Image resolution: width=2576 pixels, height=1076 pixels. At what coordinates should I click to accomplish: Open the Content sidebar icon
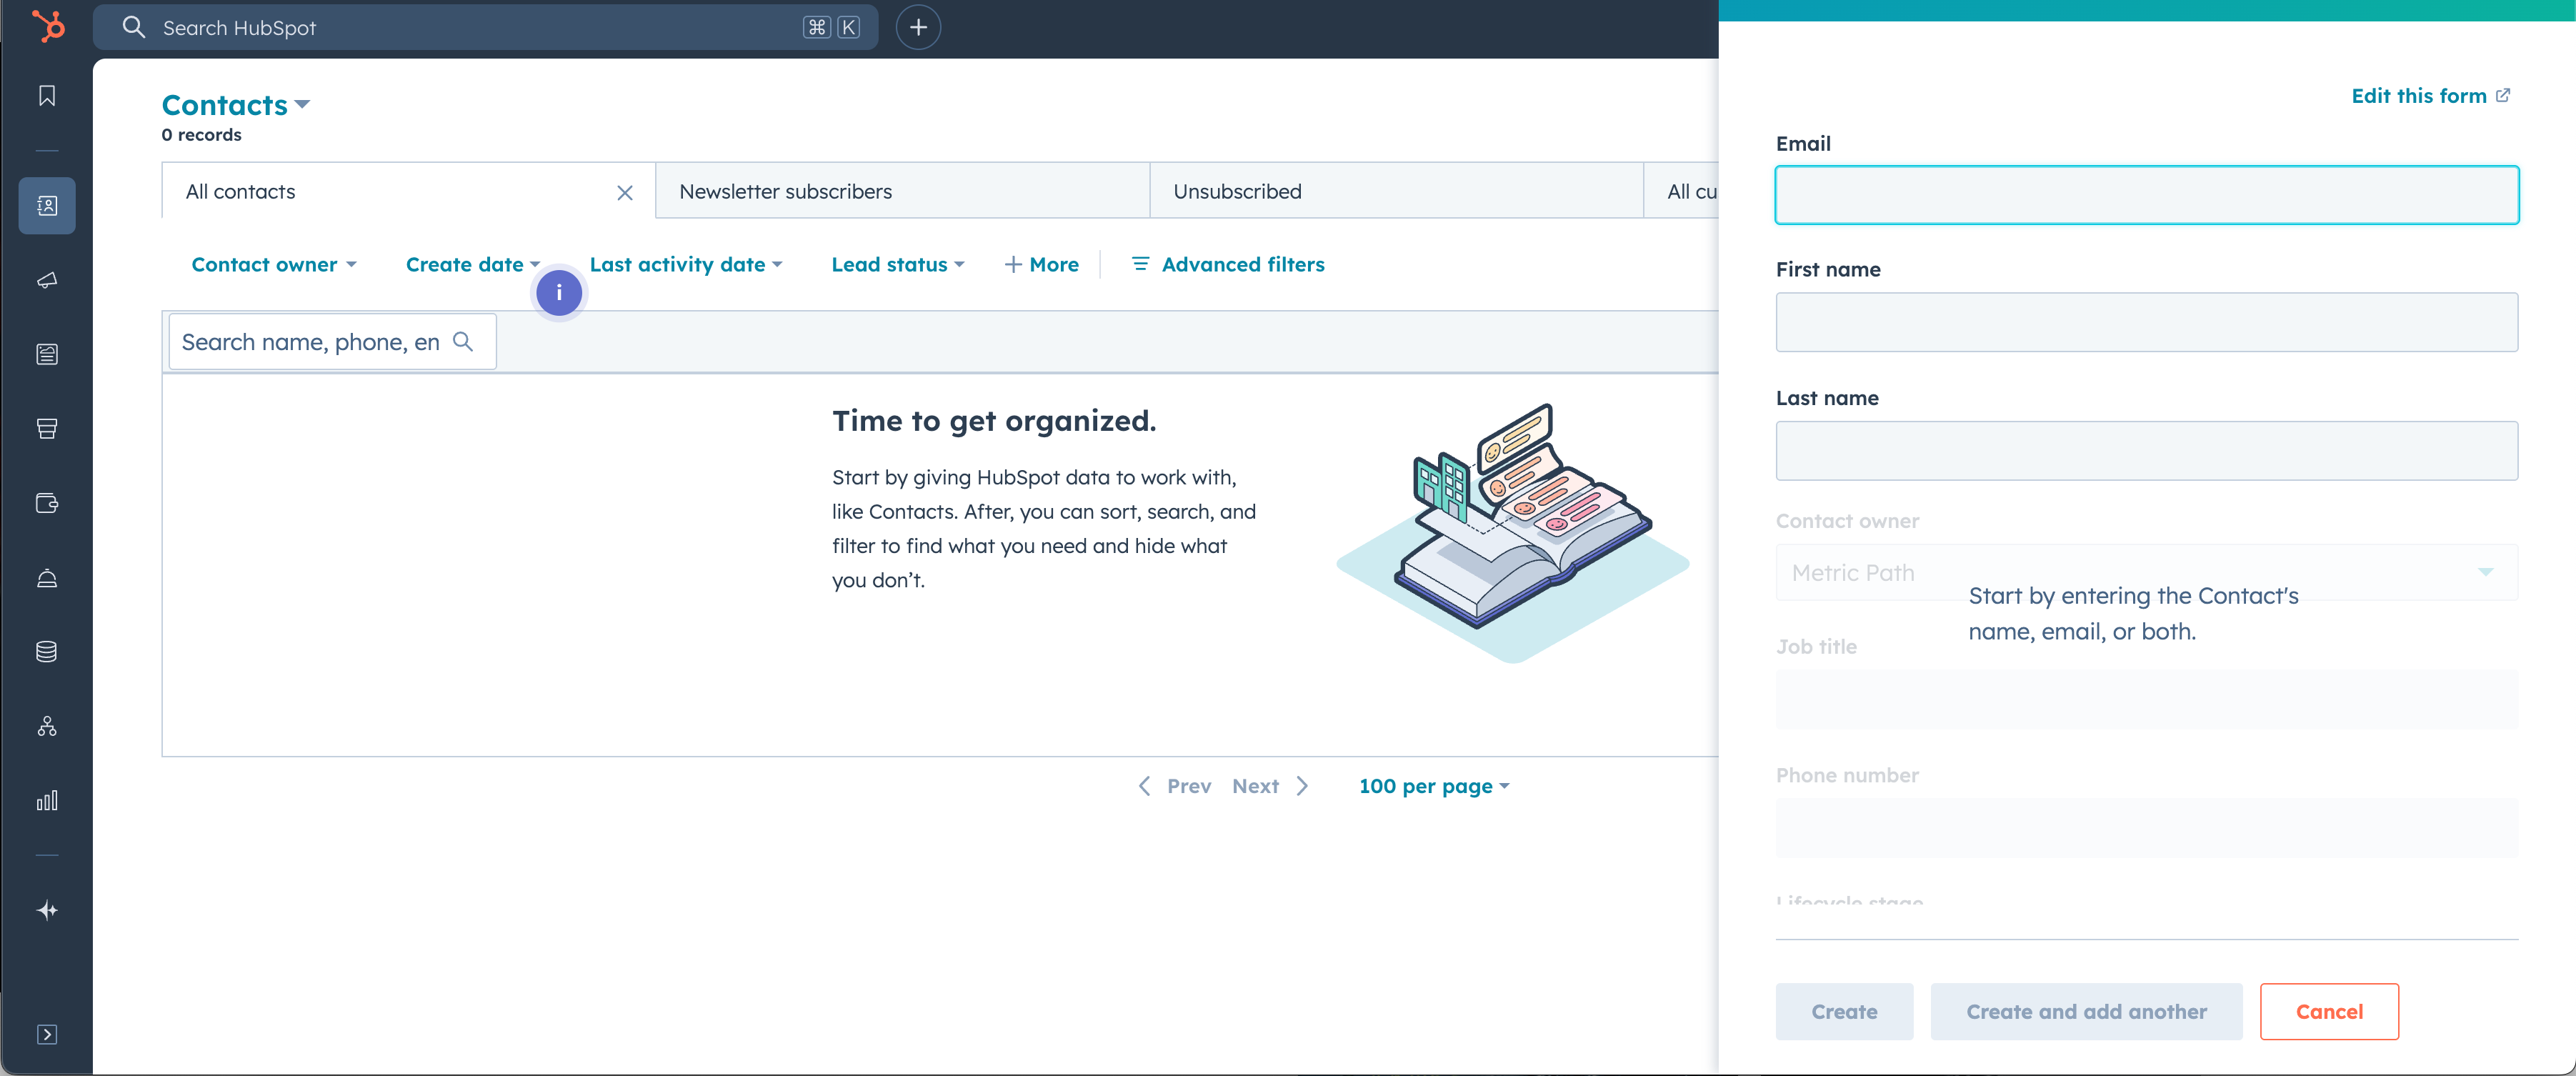(47, 354)
